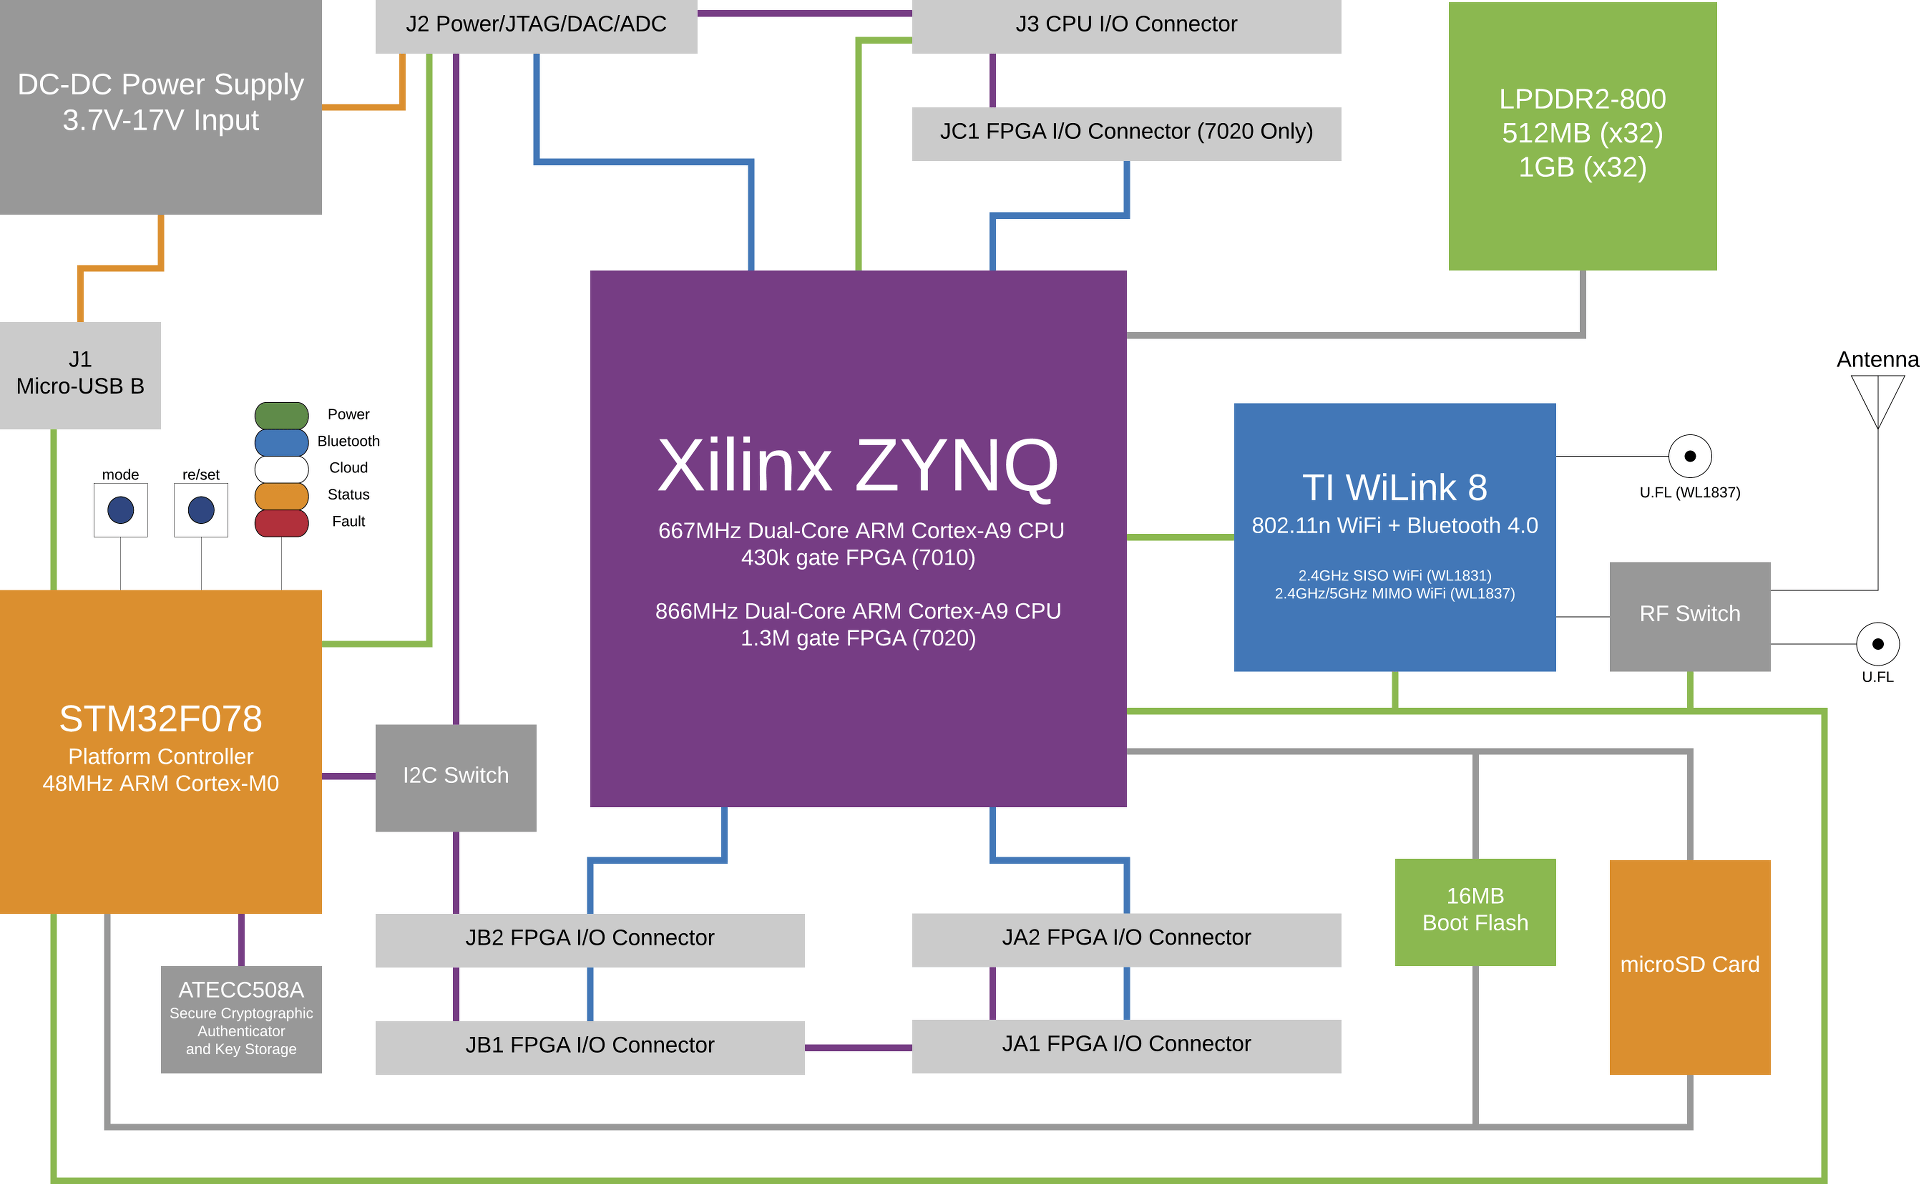Viewport: 1920px width, 1184px height.
Task: Click the "Bluetooth" LED label text
Action: [x=348, y=441]
